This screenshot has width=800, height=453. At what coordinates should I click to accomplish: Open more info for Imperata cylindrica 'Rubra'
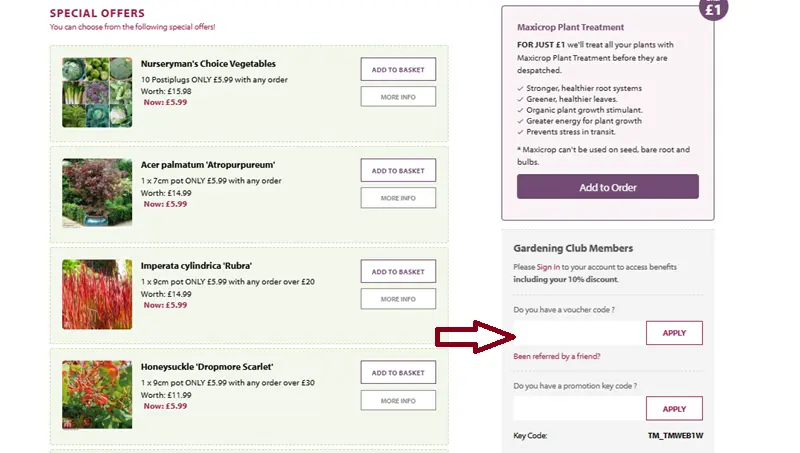tap(398, 299)
